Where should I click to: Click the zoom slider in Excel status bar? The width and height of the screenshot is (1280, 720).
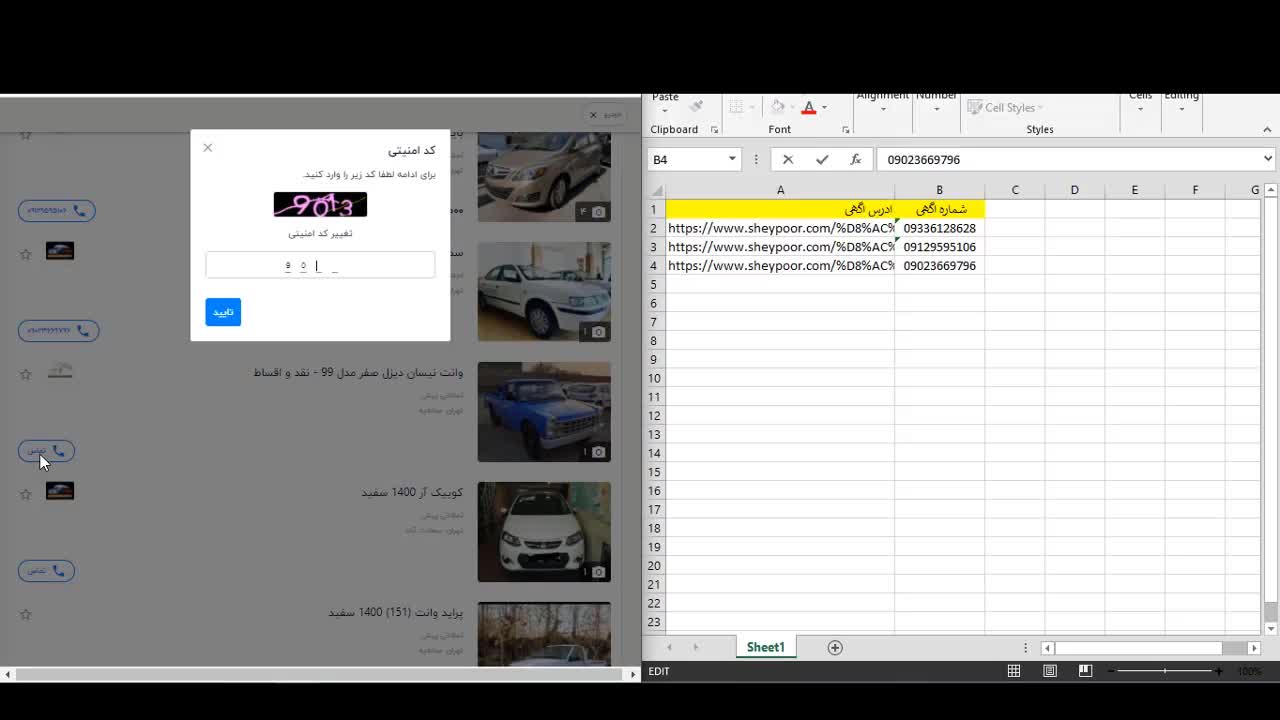point(1165,671)
